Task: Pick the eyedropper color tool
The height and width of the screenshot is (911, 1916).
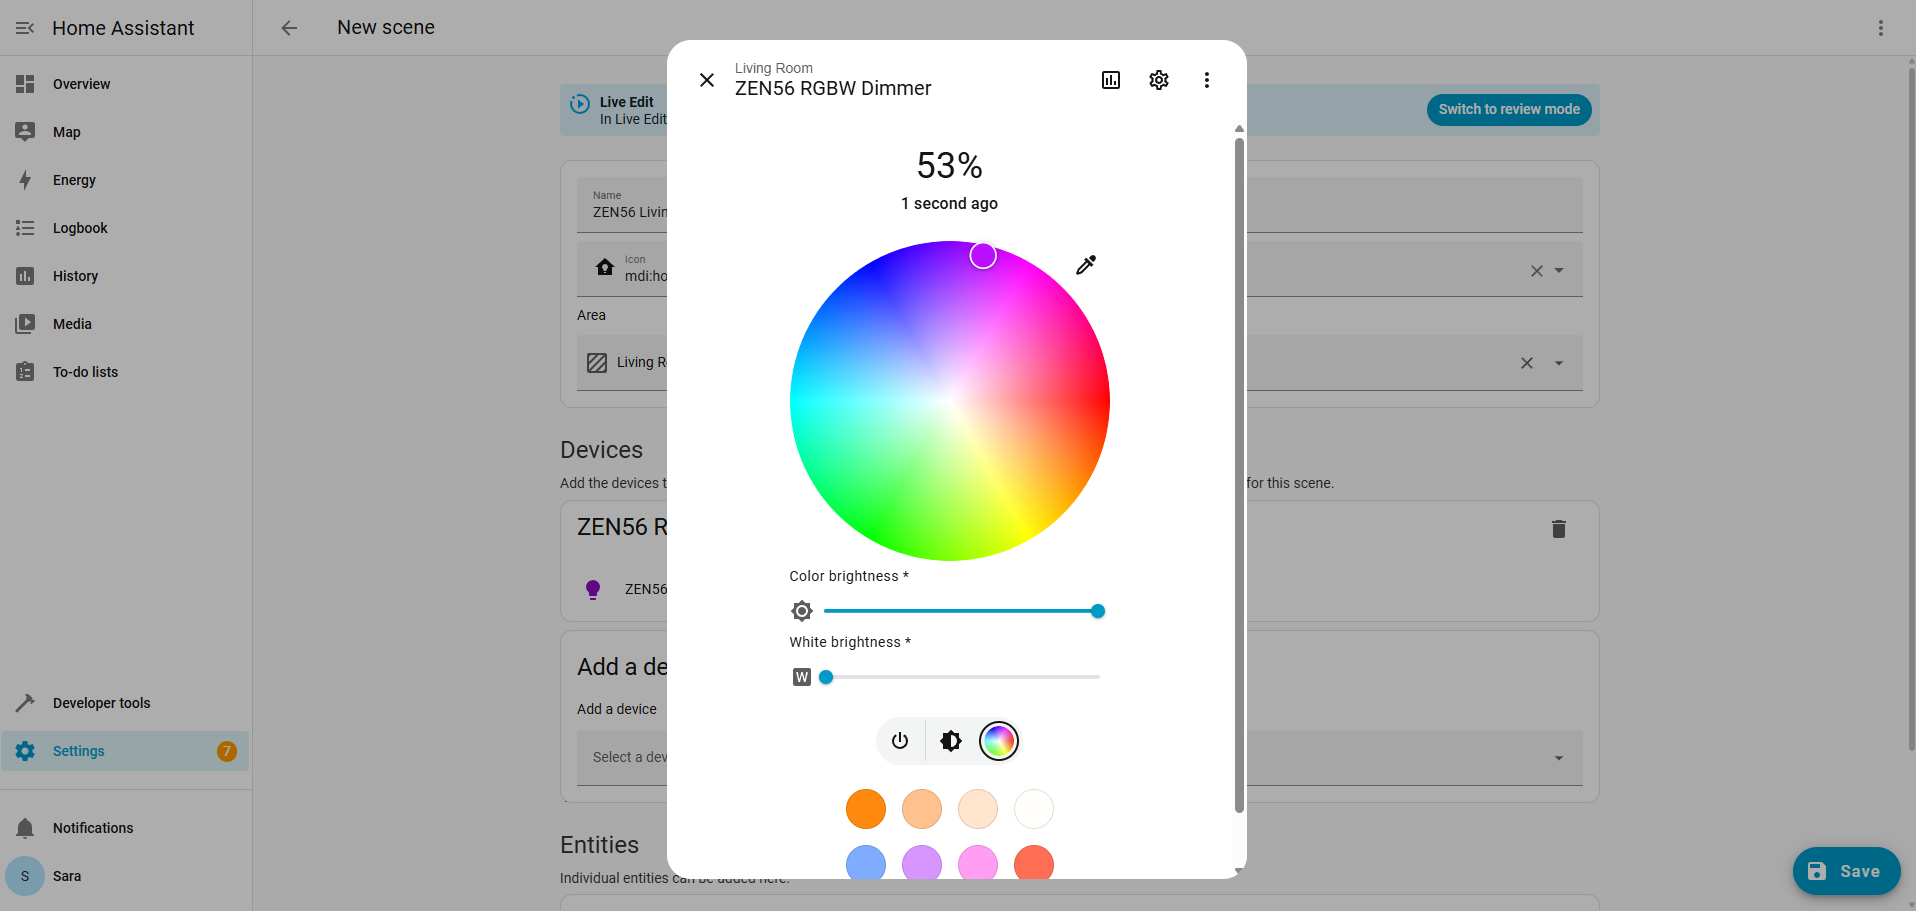Action: coord(1086,265)
